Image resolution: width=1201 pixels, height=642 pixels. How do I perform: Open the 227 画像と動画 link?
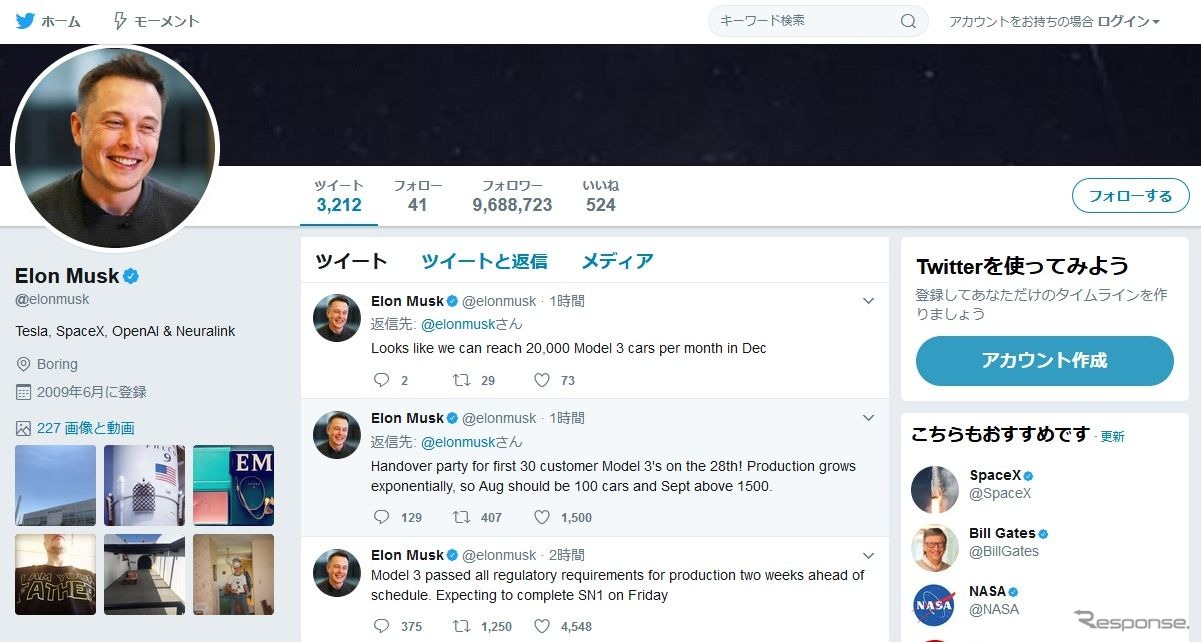tap(85, 428)
